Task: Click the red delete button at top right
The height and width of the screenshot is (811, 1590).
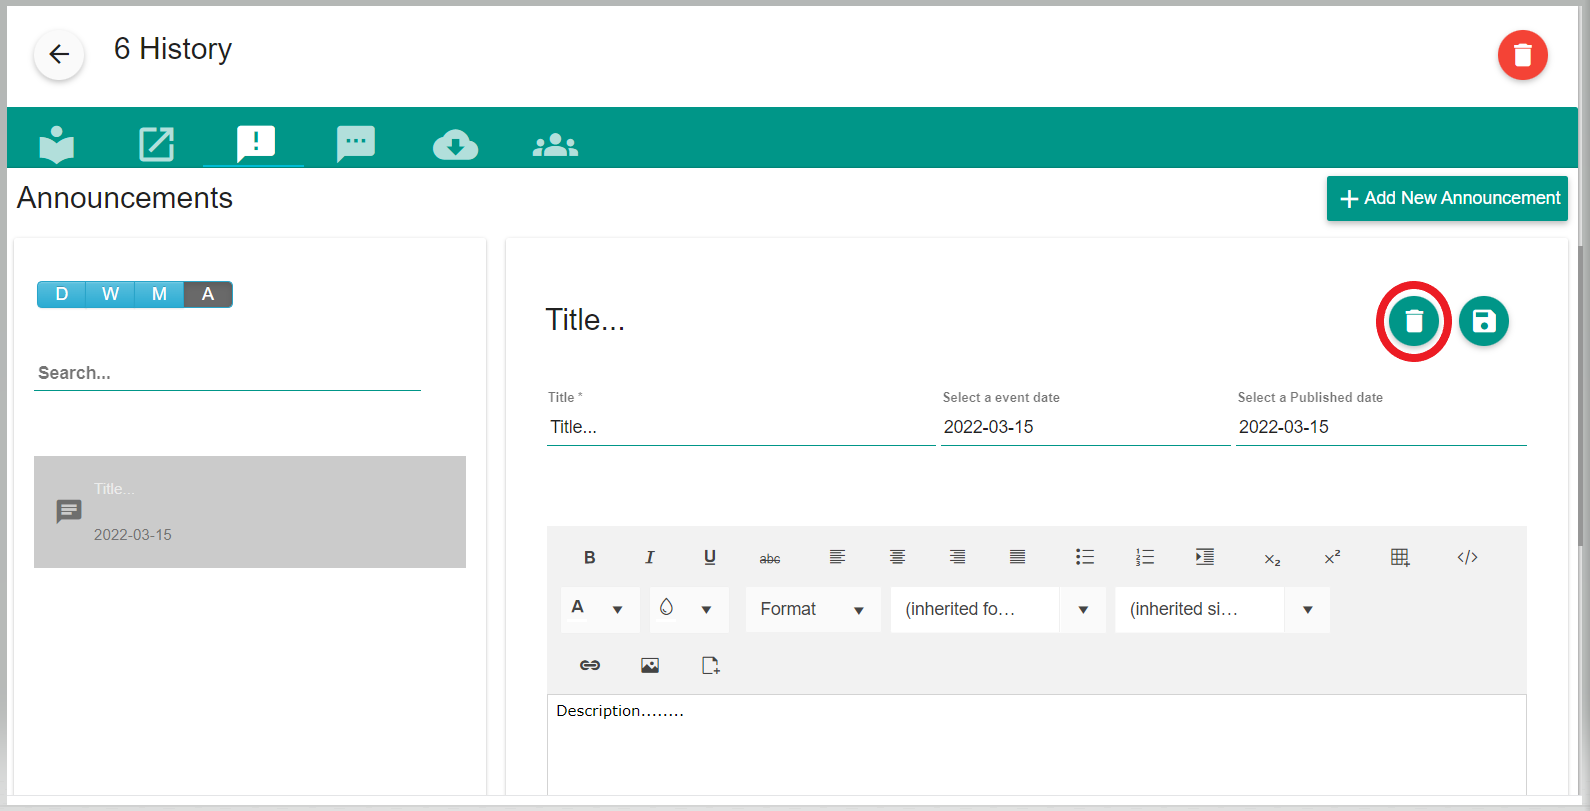Action: 1522,55
